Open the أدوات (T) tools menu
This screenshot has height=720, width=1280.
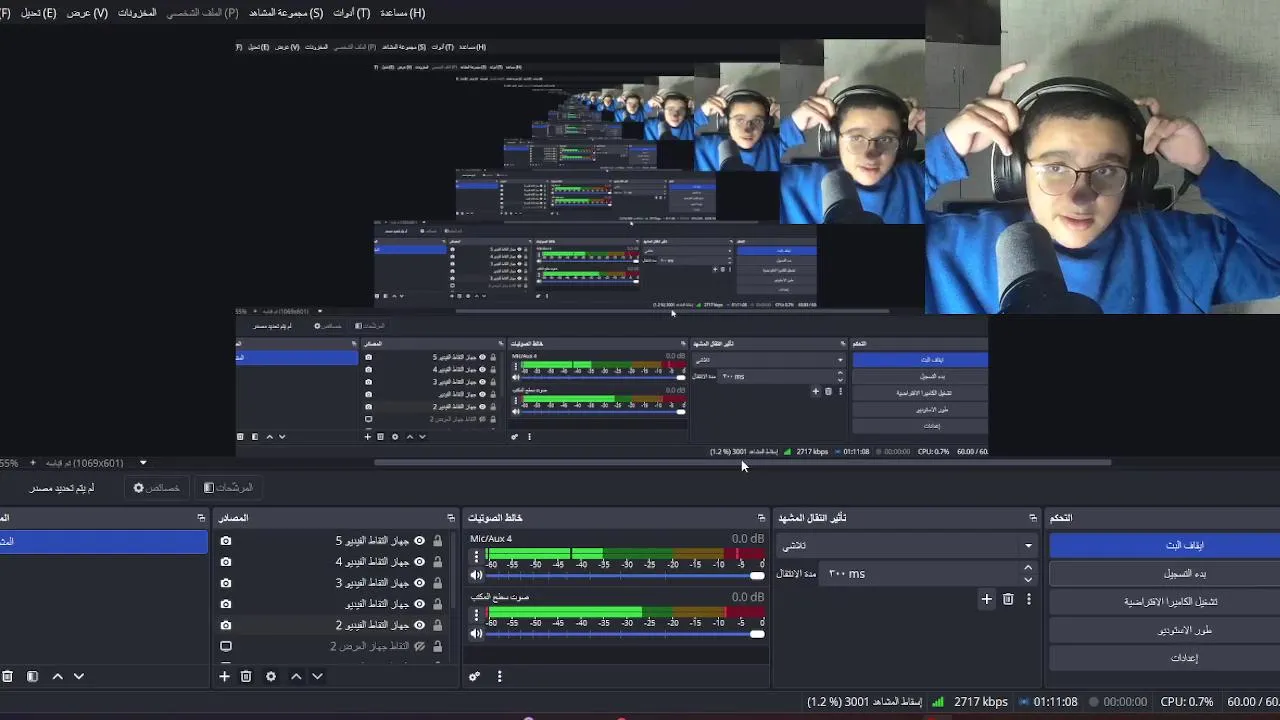coord(351,13)
